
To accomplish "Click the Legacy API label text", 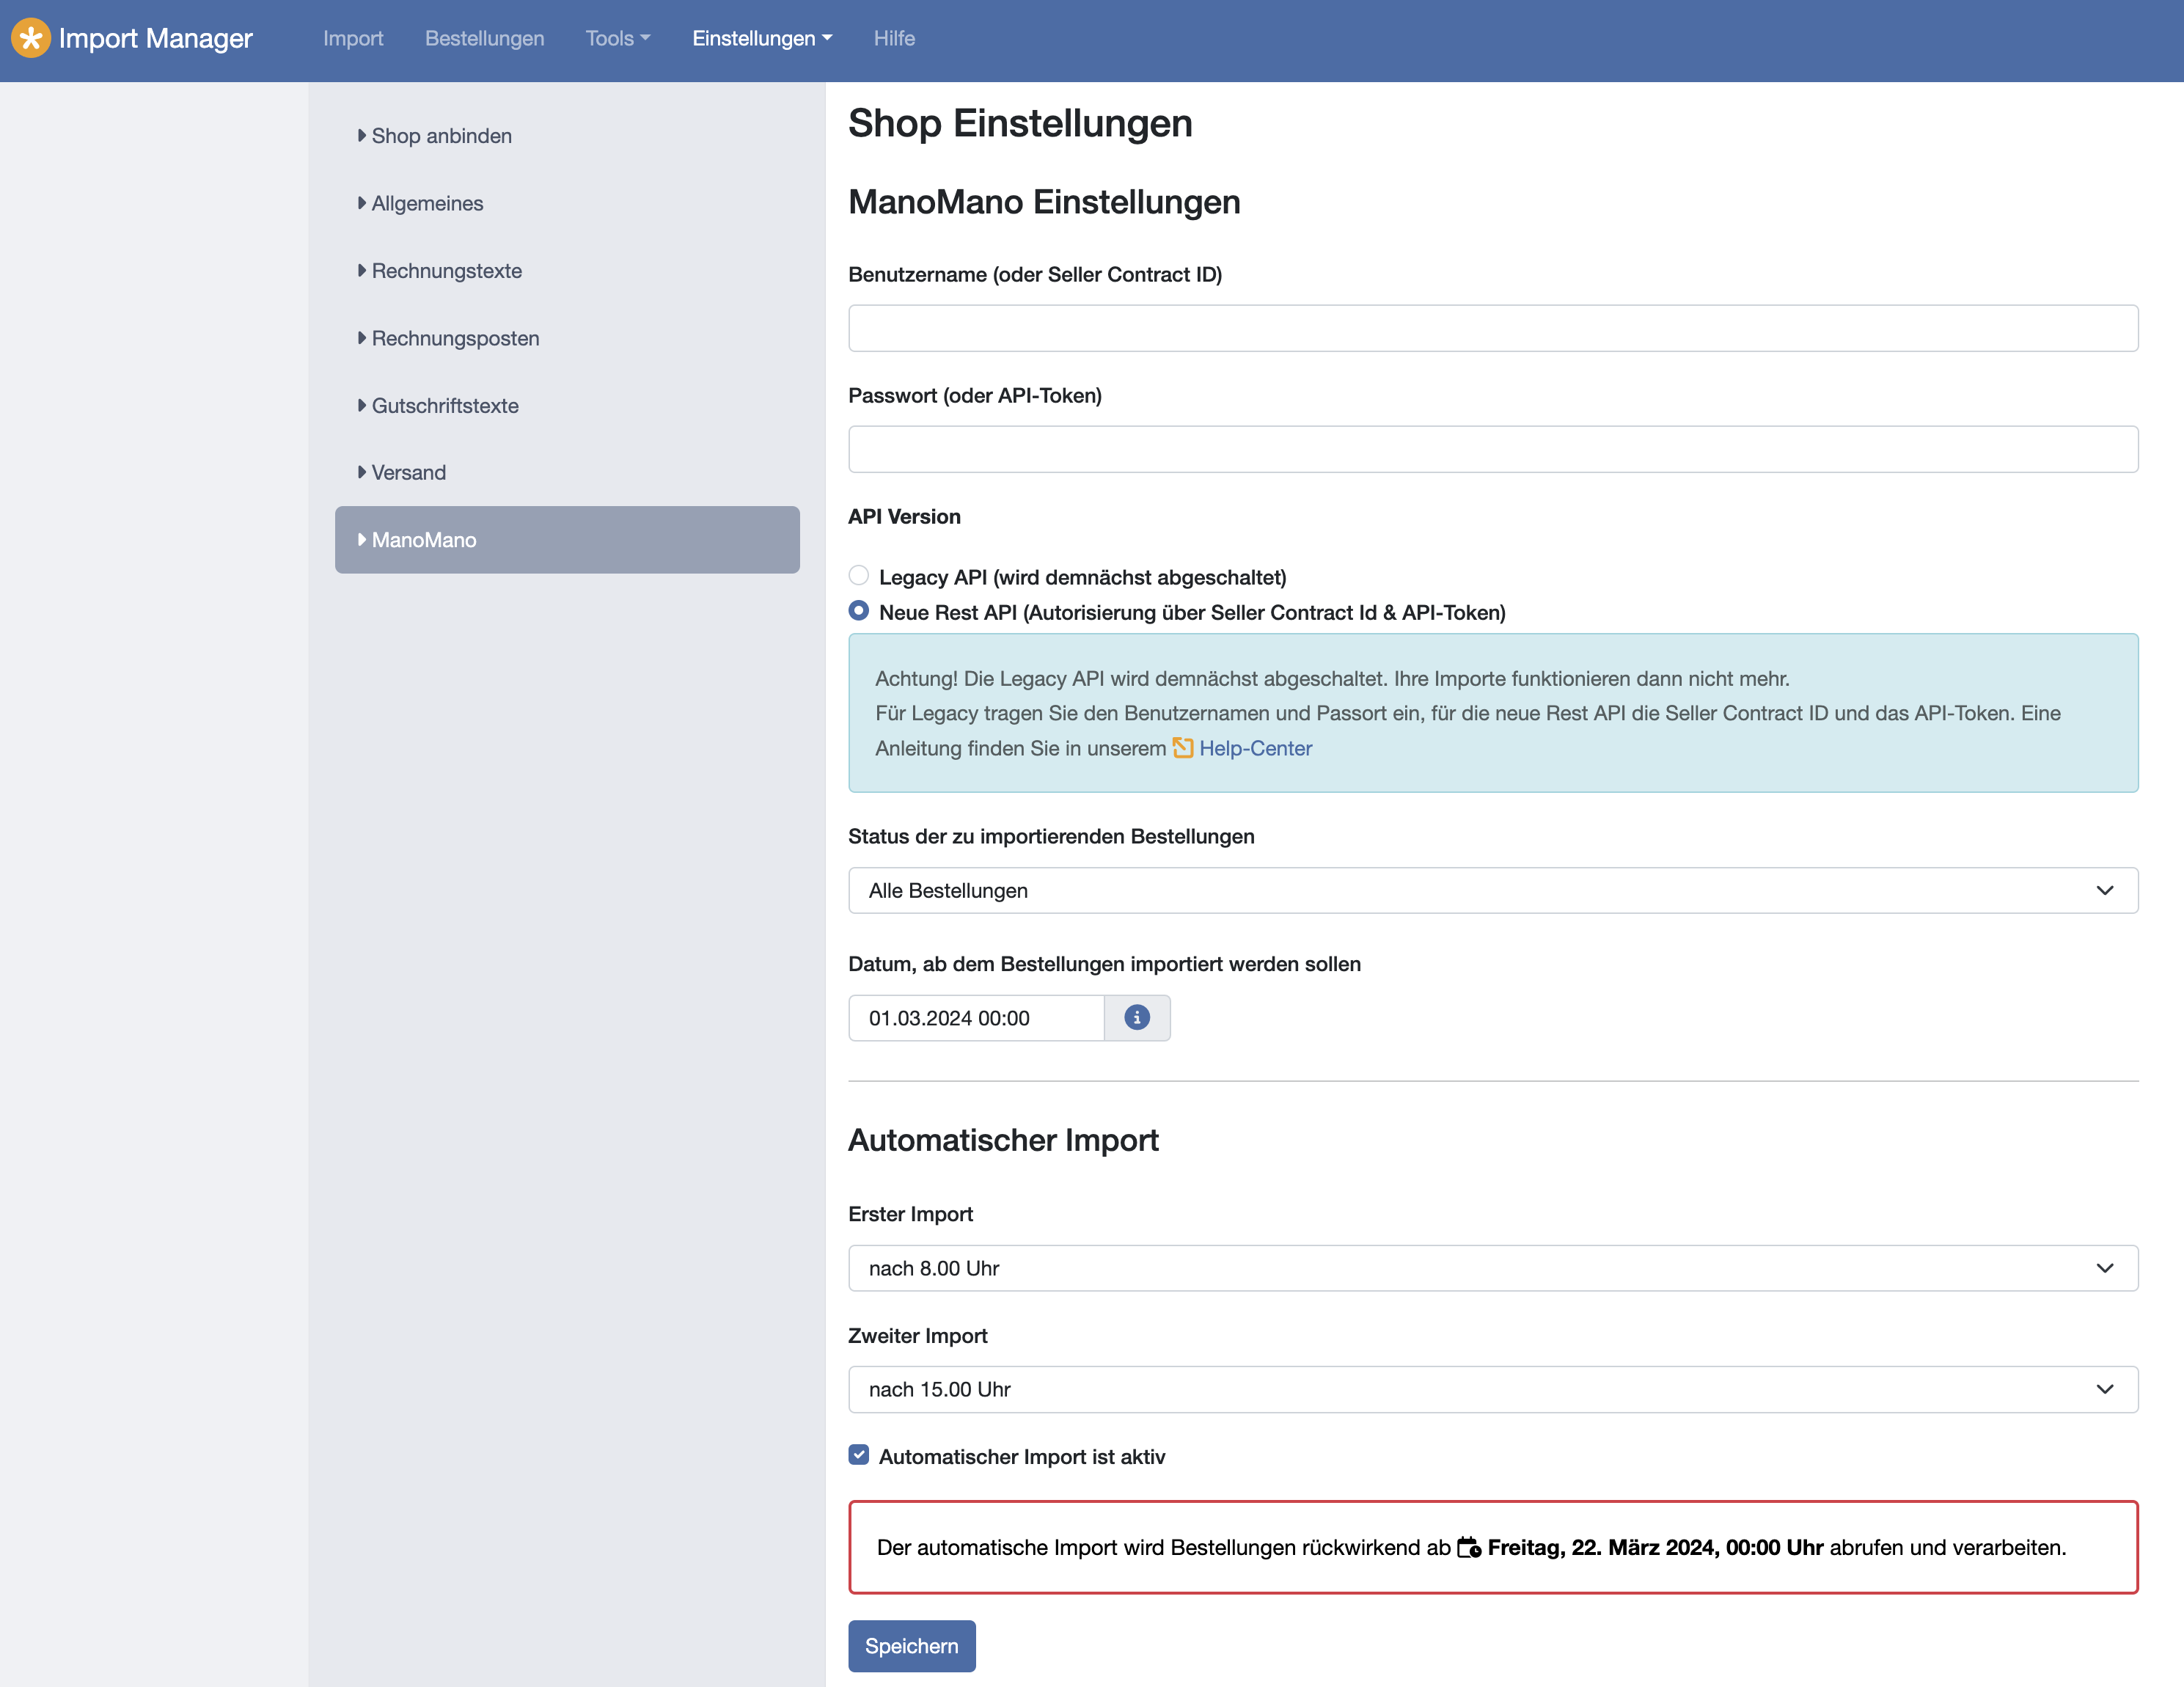I will coord(1082,577).
